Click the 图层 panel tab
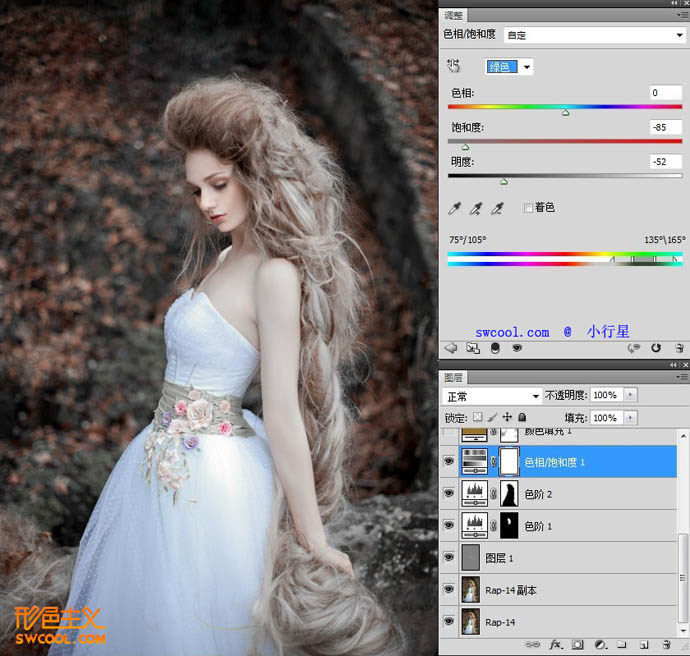 pos(456,378)
